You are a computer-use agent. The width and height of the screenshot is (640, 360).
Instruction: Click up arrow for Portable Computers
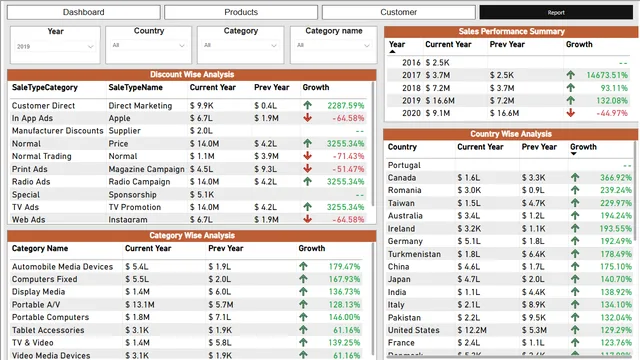coord(303,317)
